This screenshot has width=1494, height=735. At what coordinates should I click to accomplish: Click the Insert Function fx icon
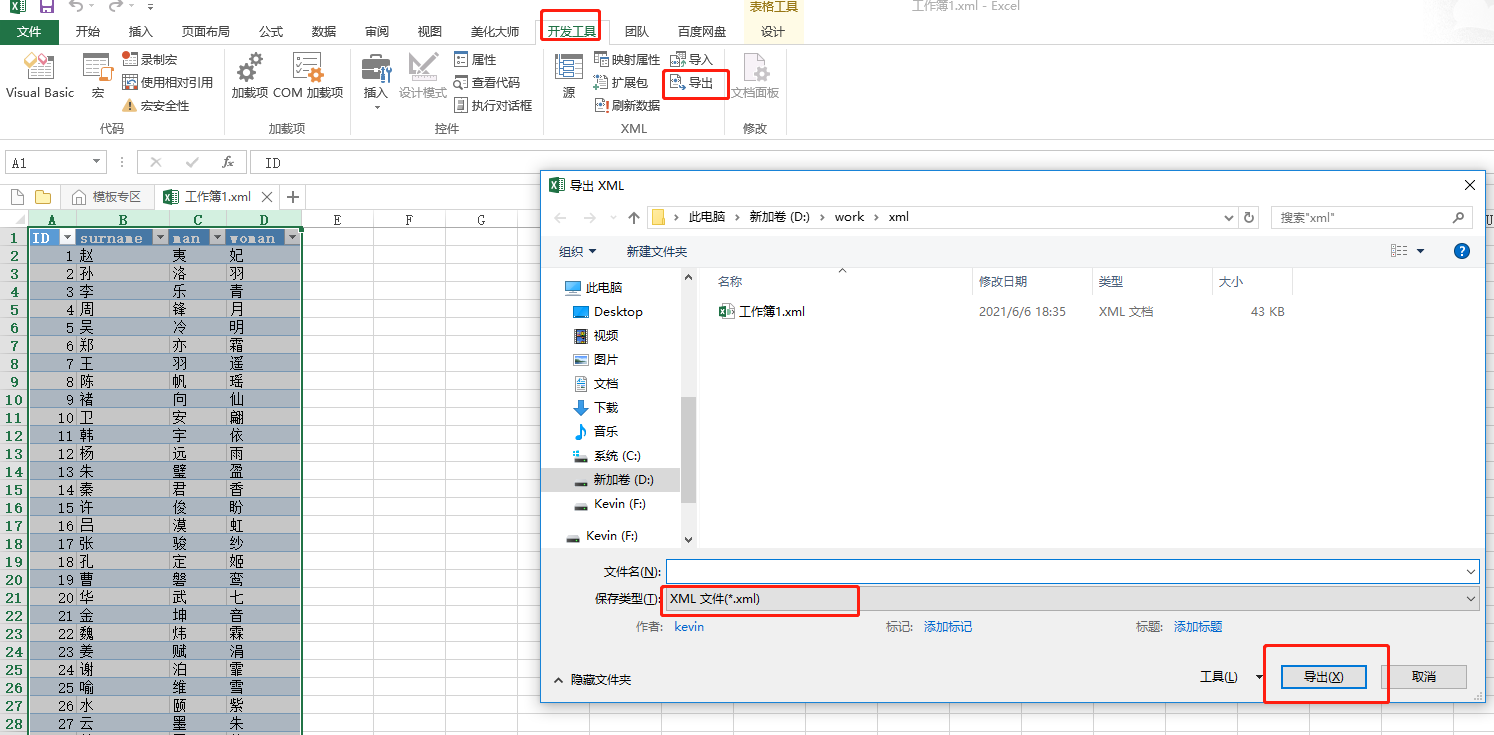228,162
